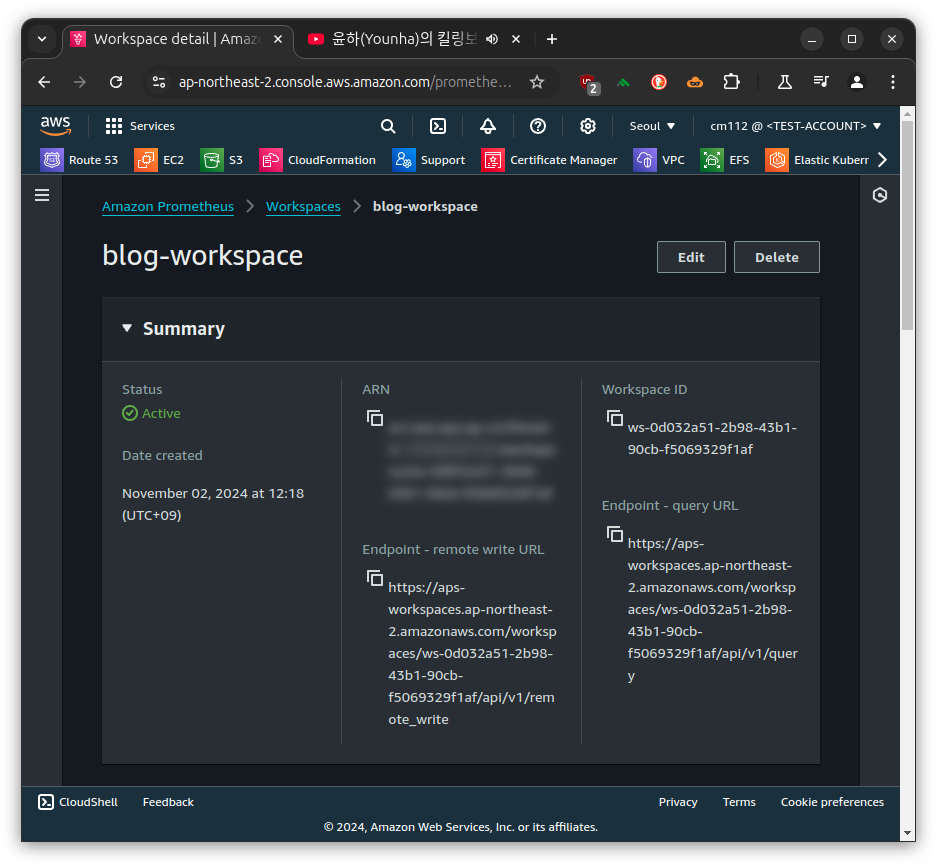Open the AWS console search
937x866 pixels.
tap(388, 126)
